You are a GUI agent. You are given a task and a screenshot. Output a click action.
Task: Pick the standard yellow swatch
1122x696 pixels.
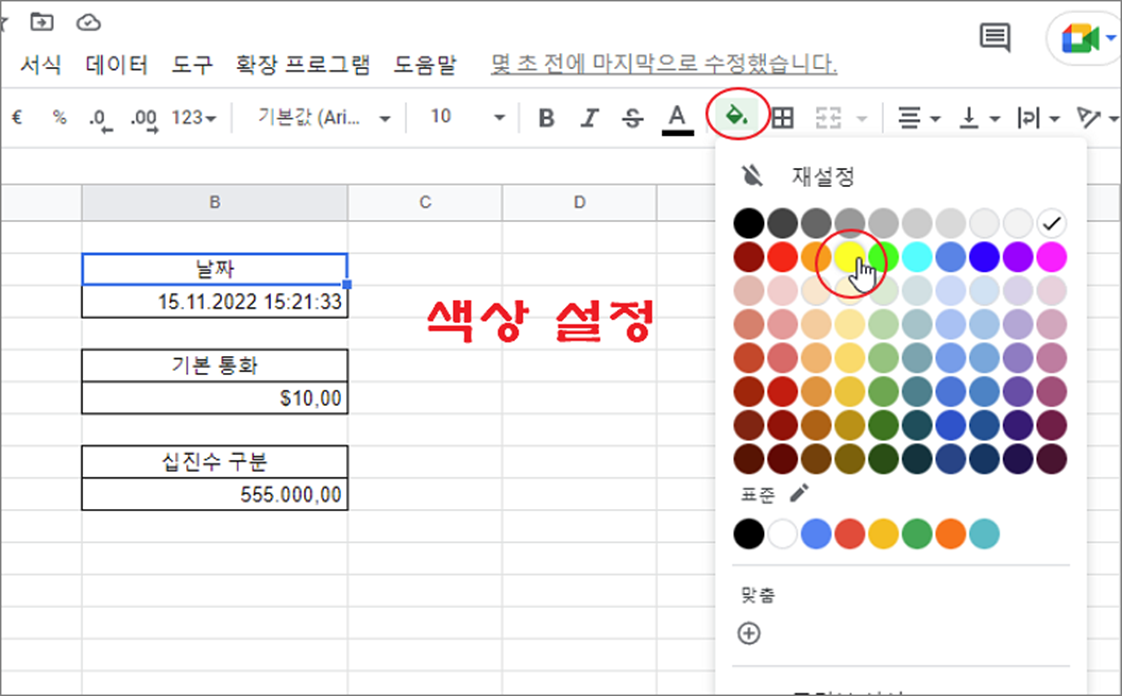(883, 534)
